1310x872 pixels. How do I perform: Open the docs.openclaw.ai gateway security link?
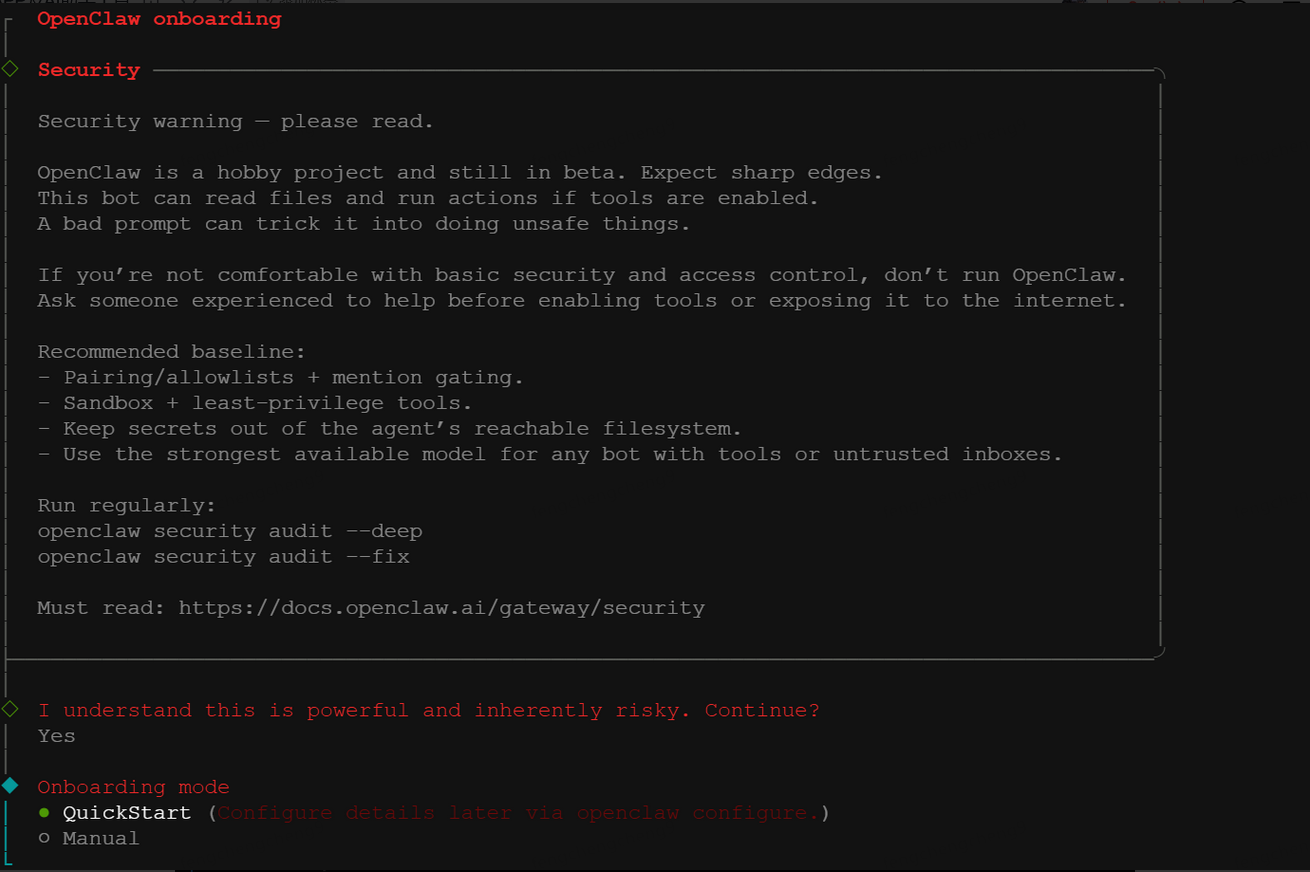441,608
